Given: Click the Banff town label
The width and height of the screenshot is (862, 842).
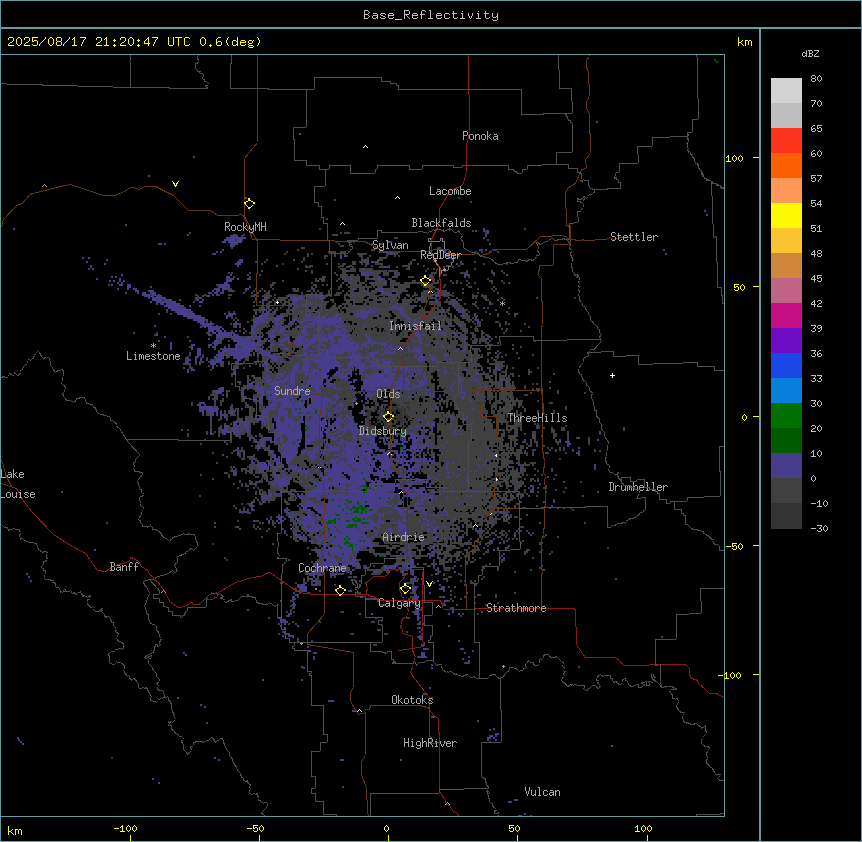Looking at the screenshot, I should (124, 567).
